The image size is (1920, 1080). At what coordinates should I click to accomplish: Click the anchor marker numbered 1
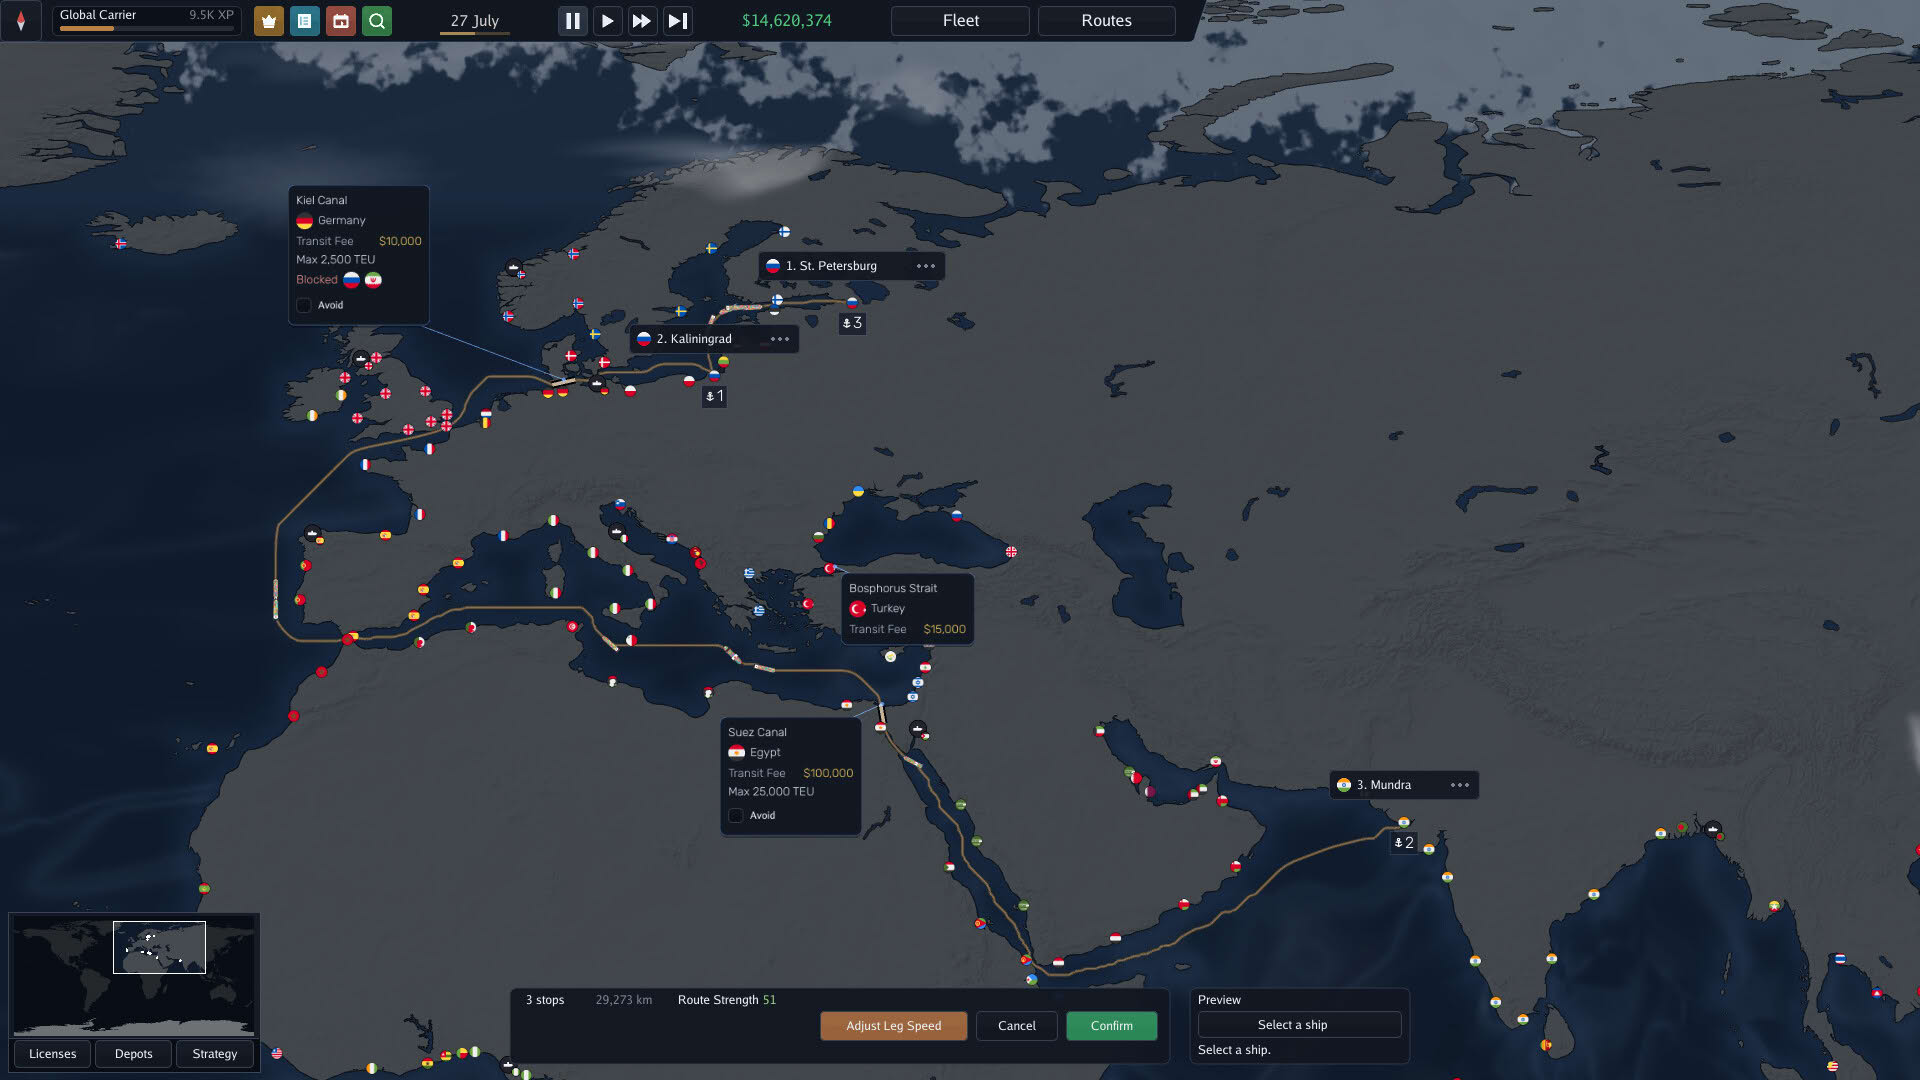714,396
